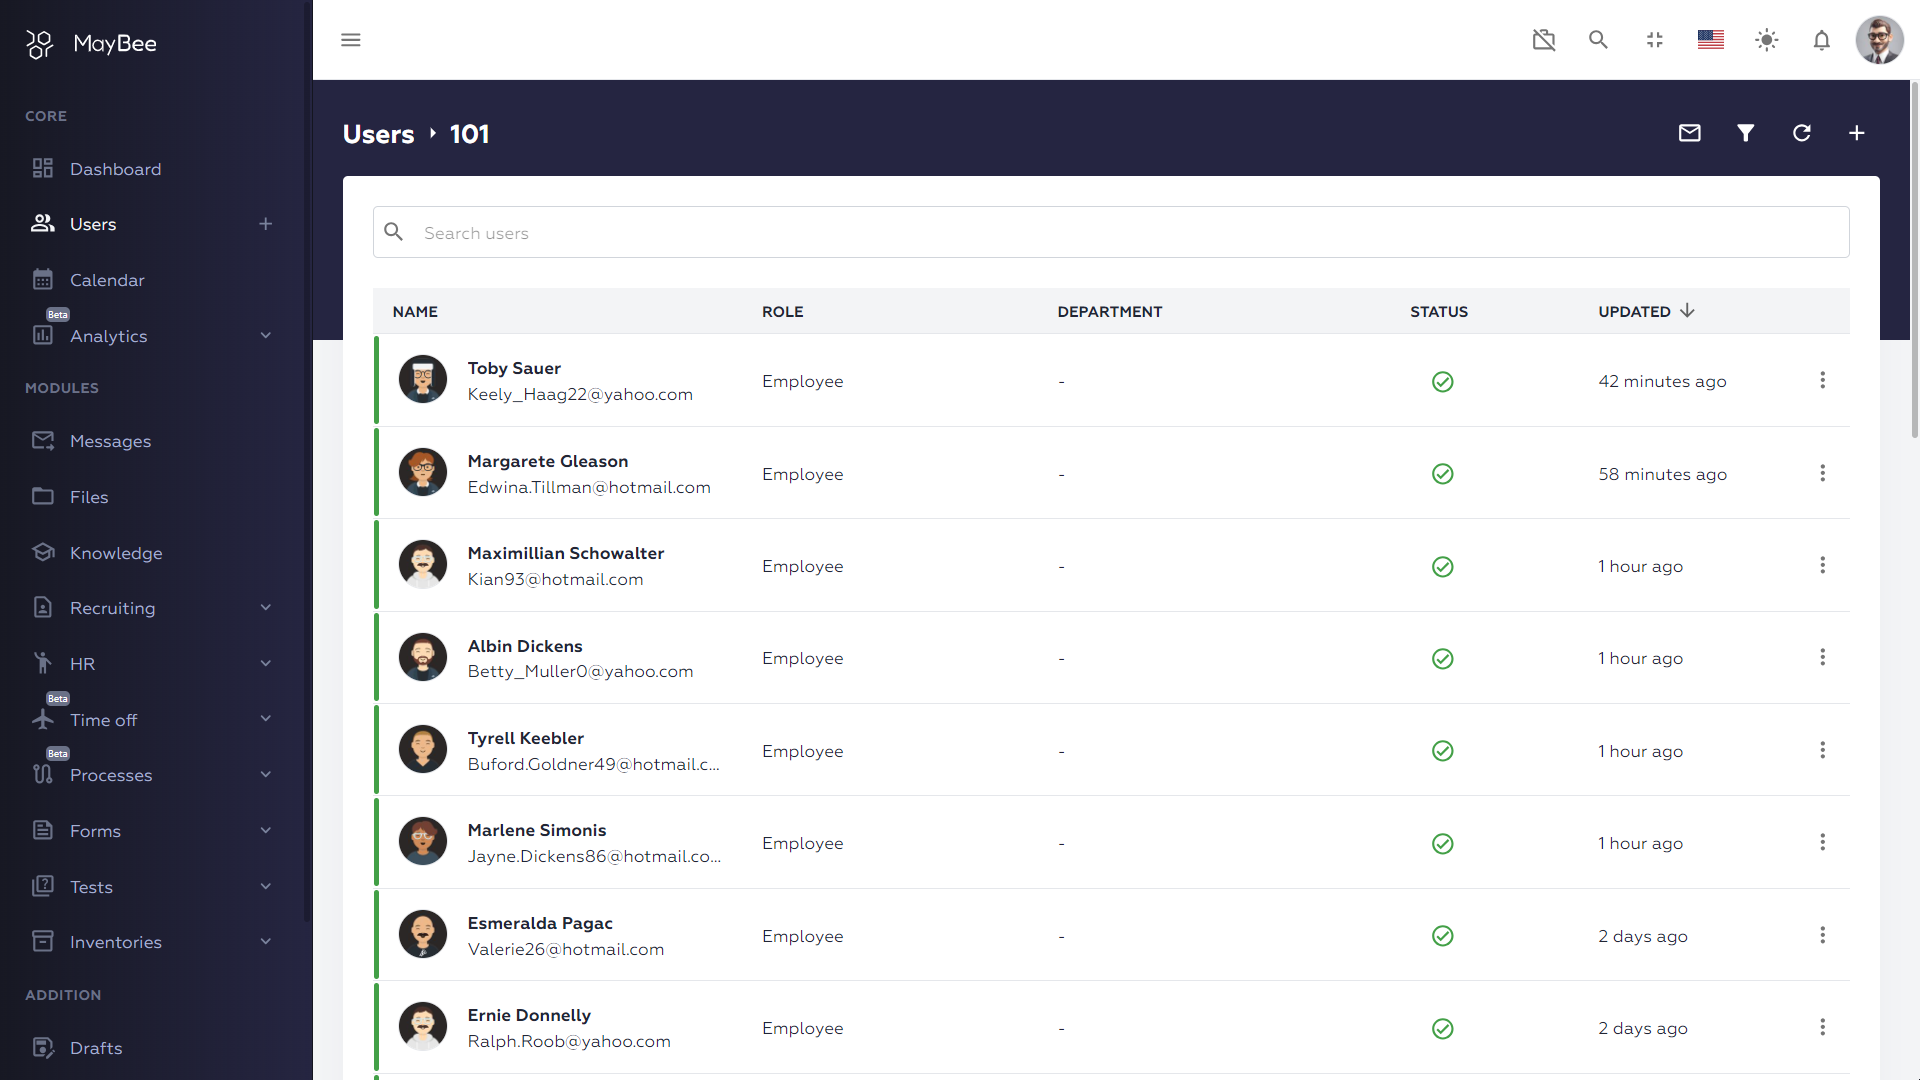Click the page vertical scrollbar

click(1914, 260)
